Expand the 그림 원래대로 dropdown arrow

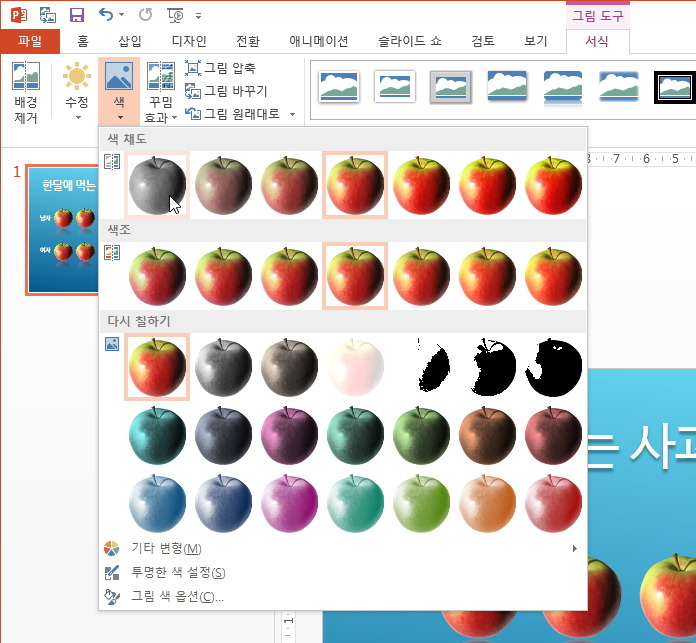point(292,114)
